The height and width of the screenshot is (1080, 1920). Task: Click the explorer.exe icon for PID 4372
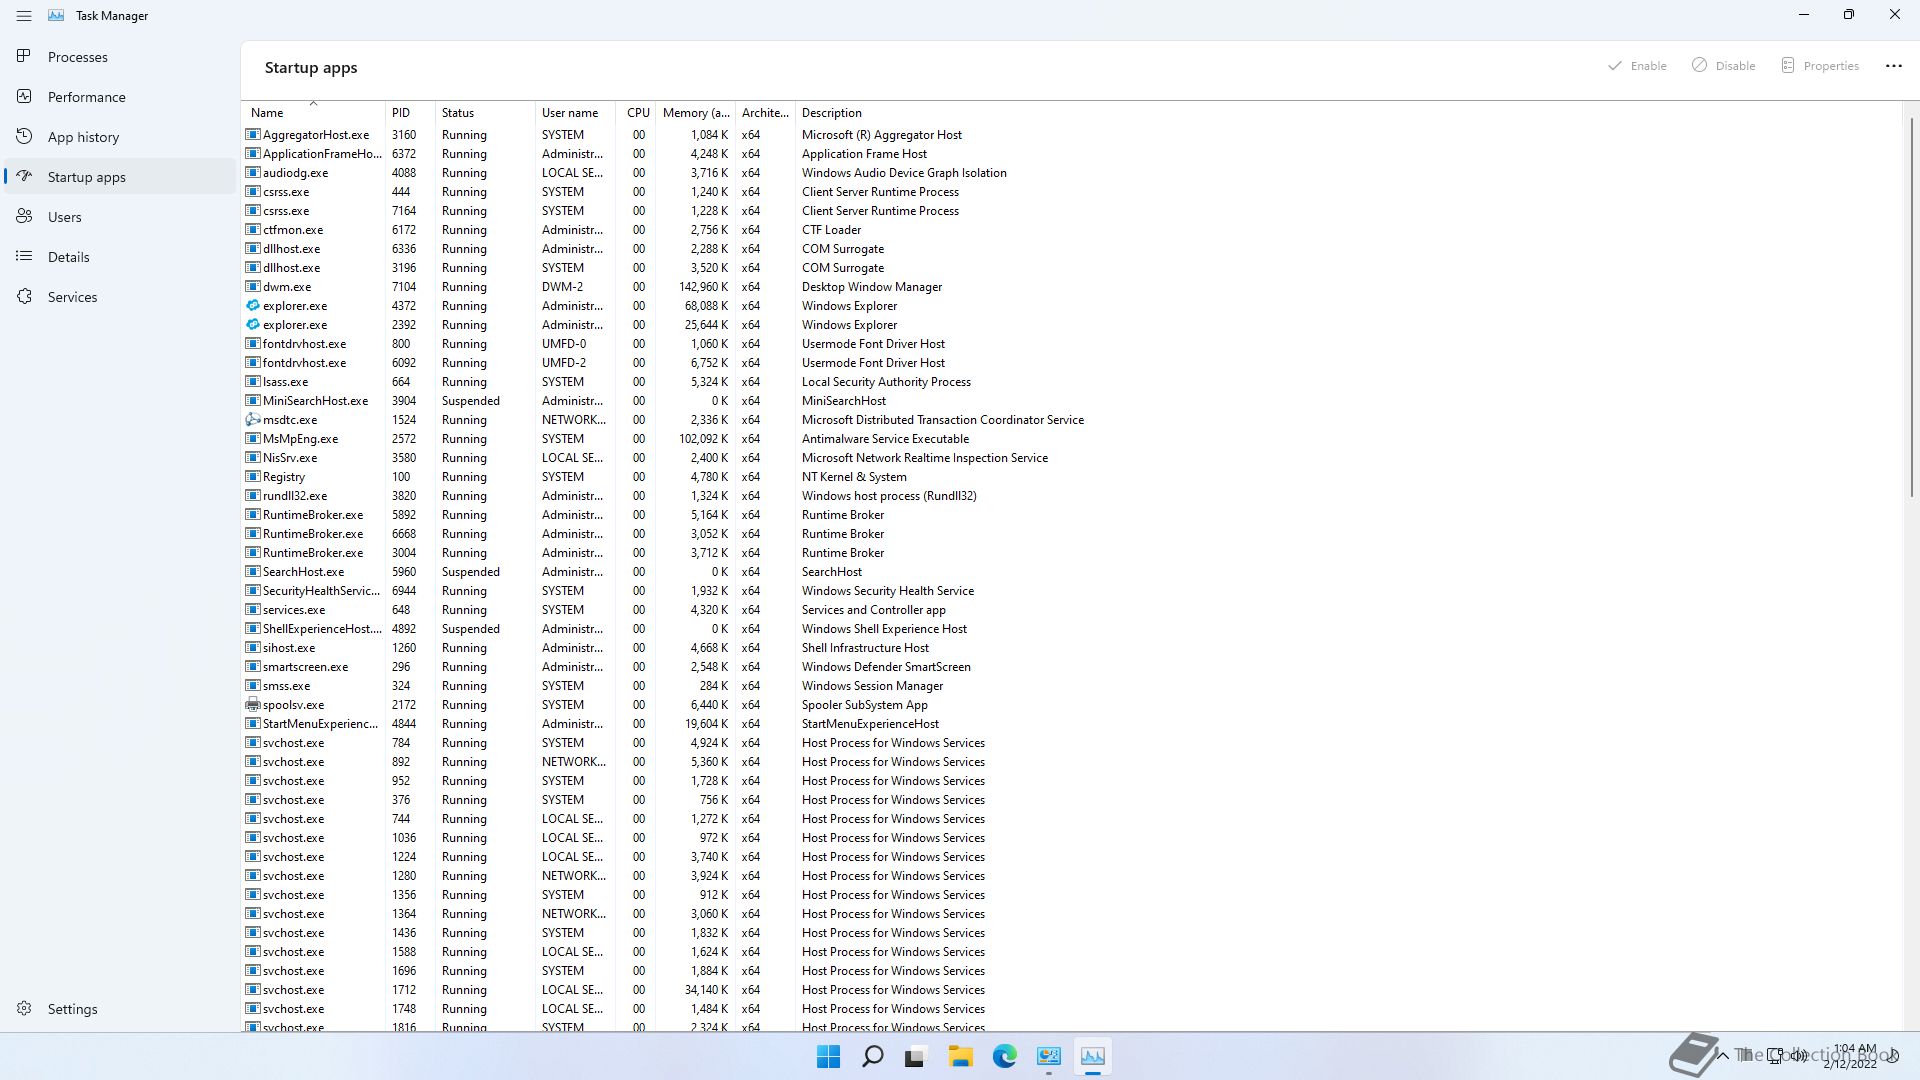click(253, 306)
